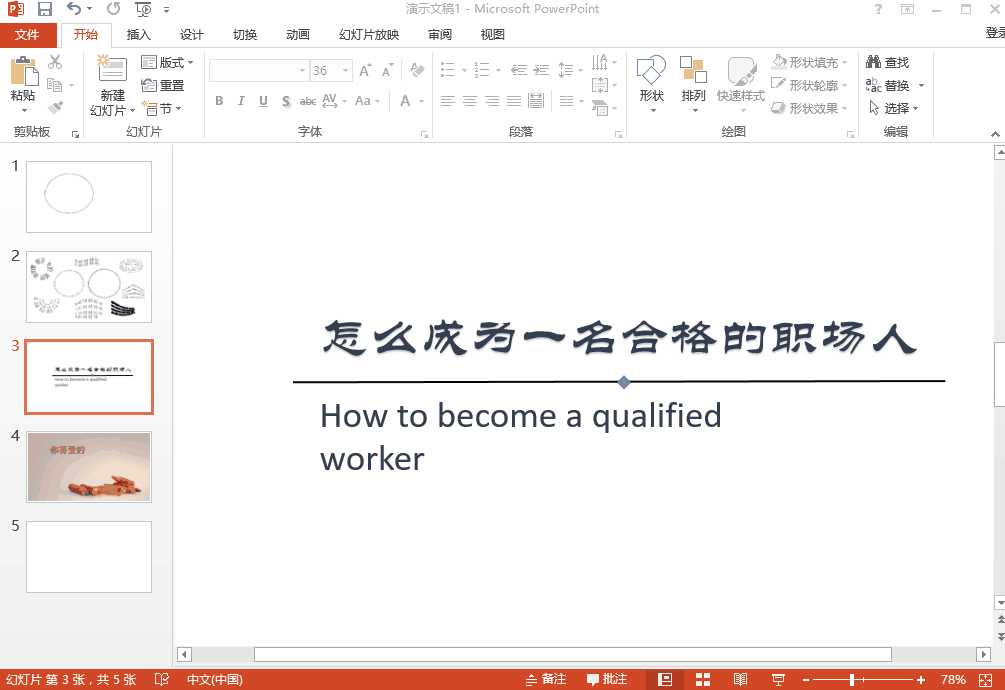
Task: Toggle bold formatting
Action: [x=219, y=101]
